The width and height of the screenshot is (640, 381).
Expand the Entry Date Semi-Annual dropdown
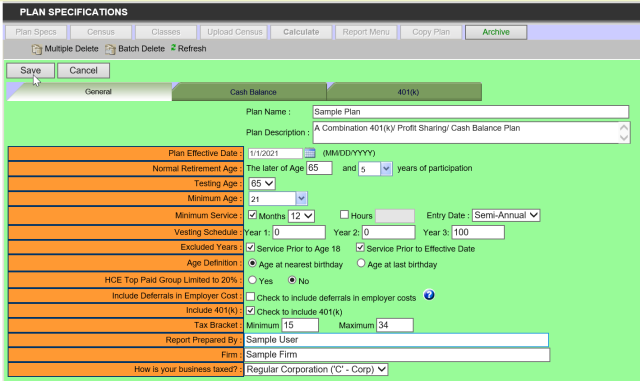click(506, 215)
